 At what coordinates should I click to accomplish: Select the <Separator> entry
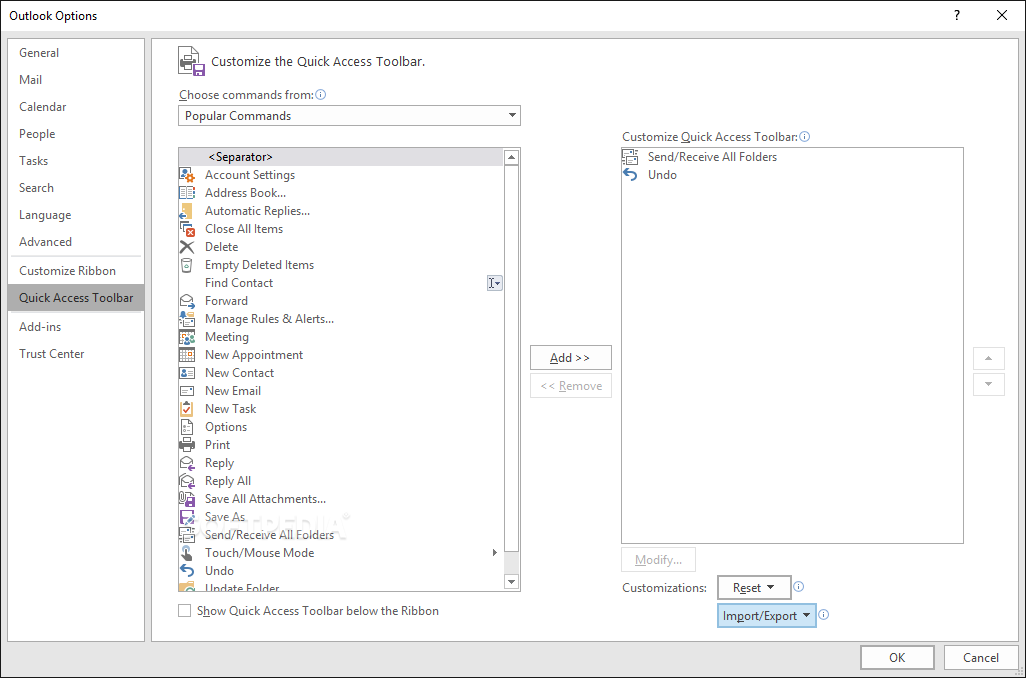pos(340,157)
